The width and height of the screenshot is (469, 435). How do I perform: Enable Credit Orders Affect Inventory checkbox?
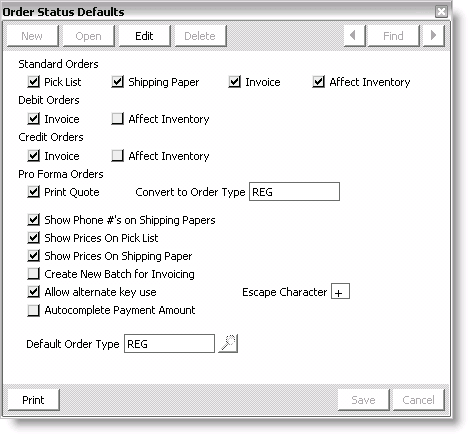pos(117,156)
